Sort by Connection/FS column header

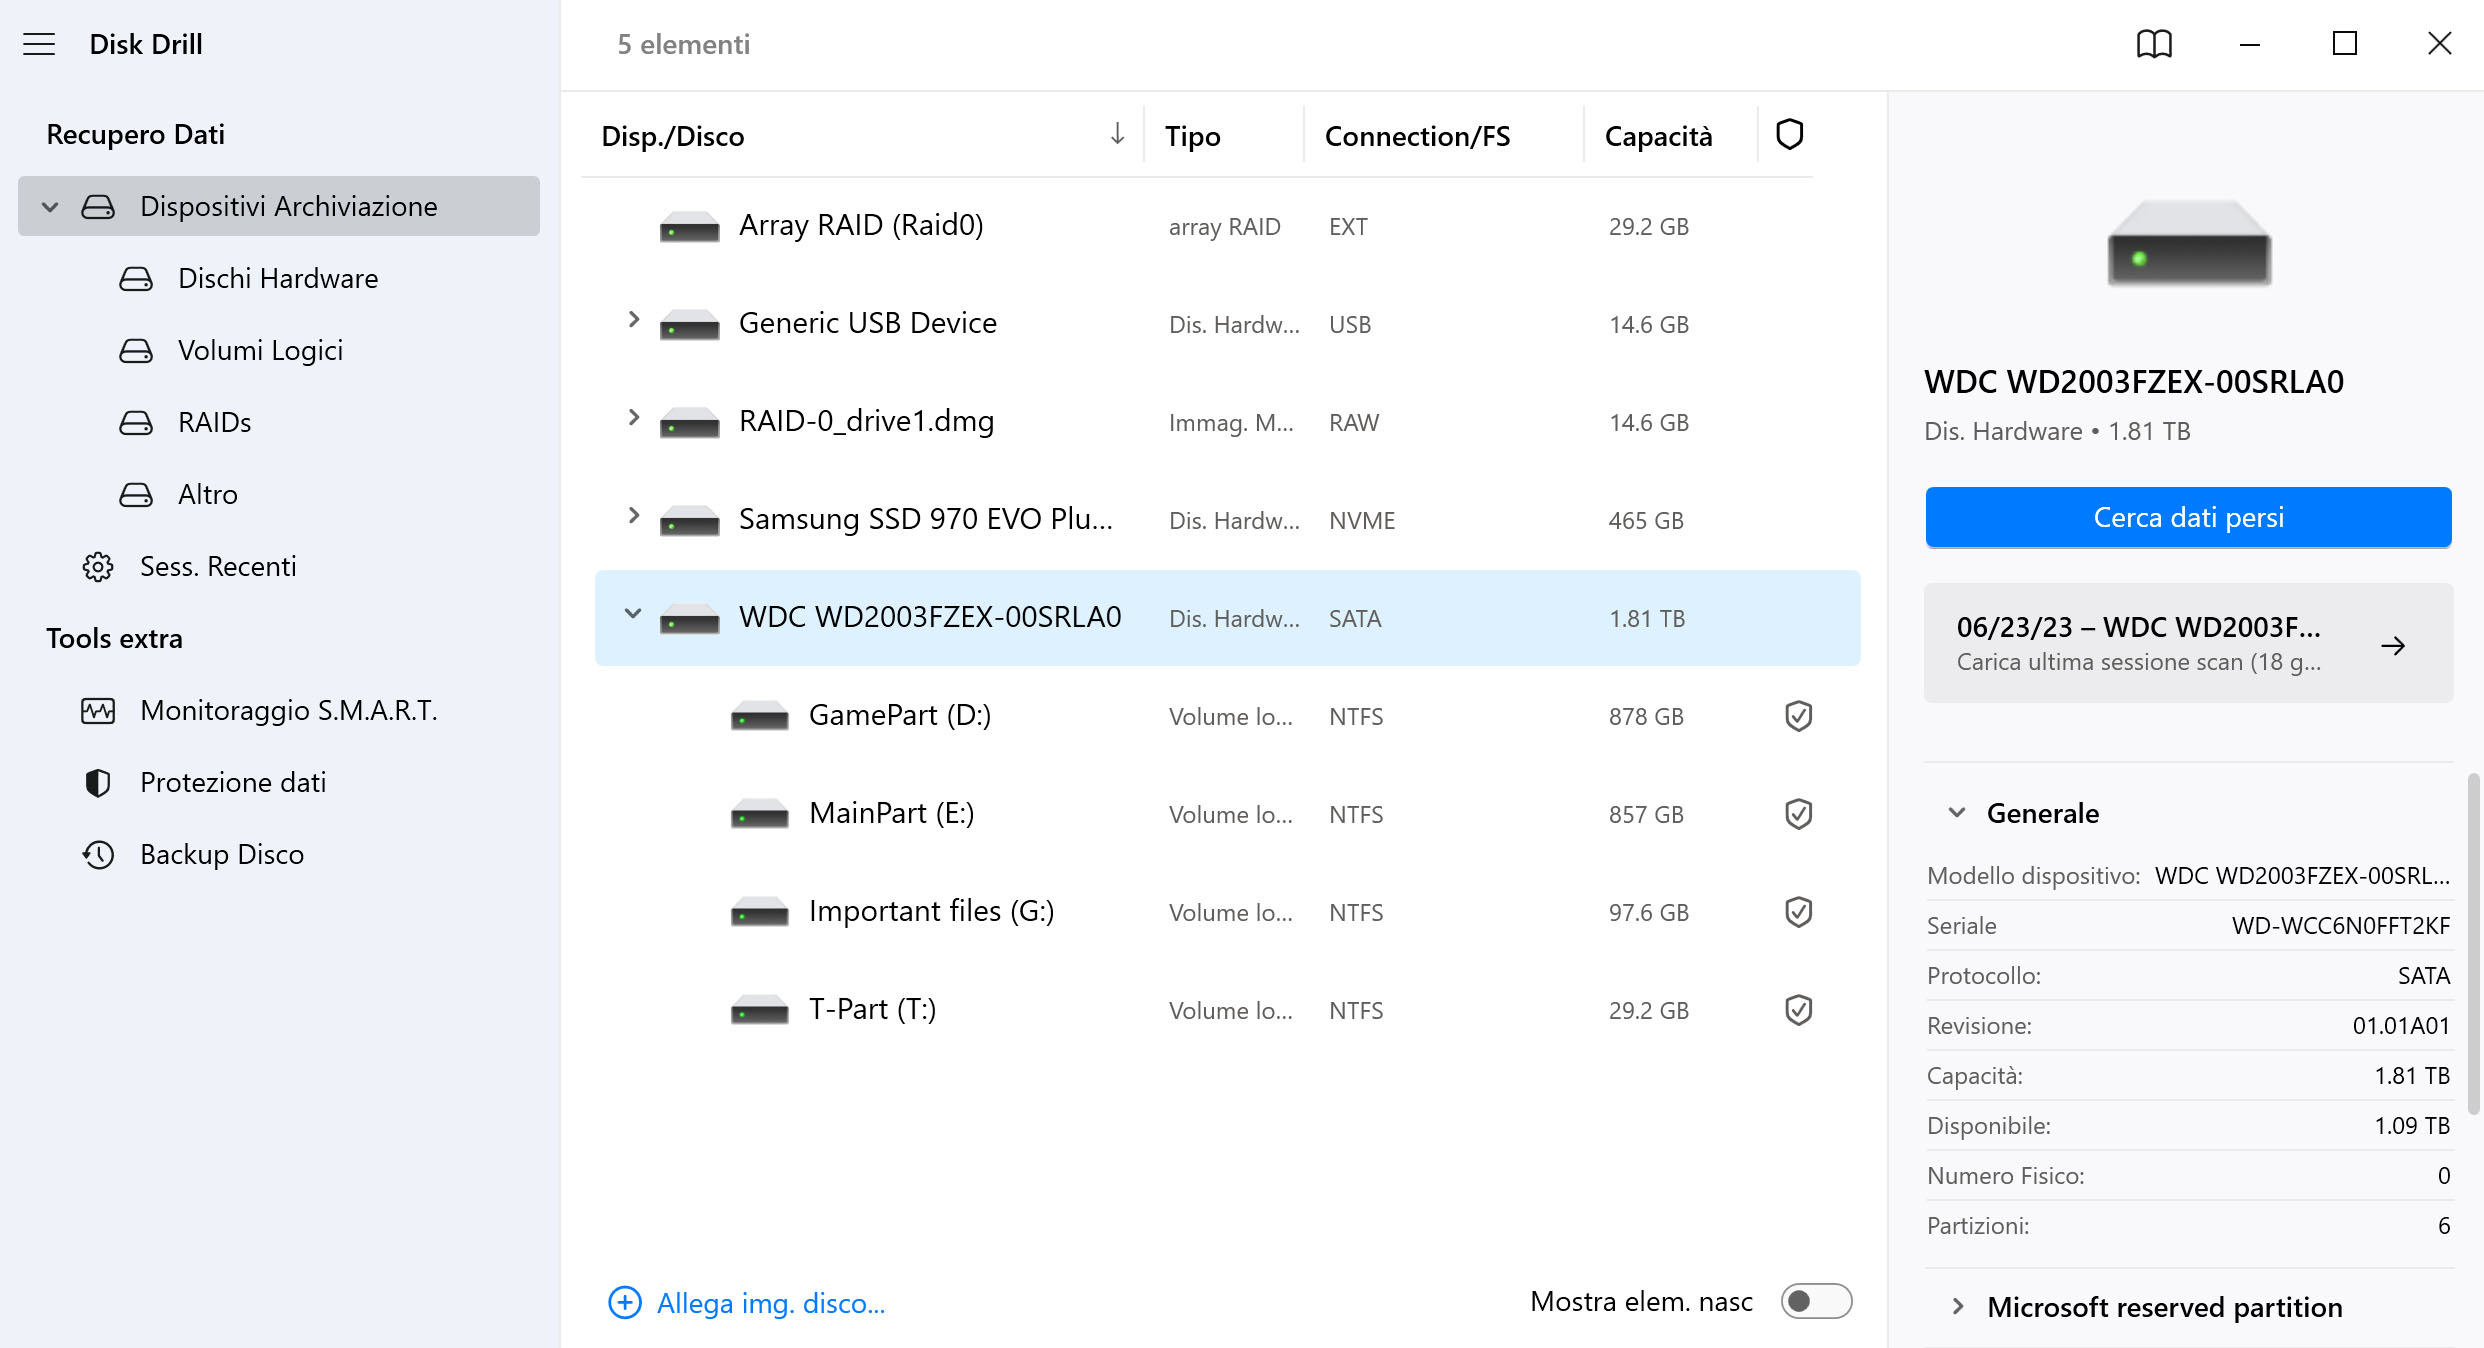[x=1417, y=136]
